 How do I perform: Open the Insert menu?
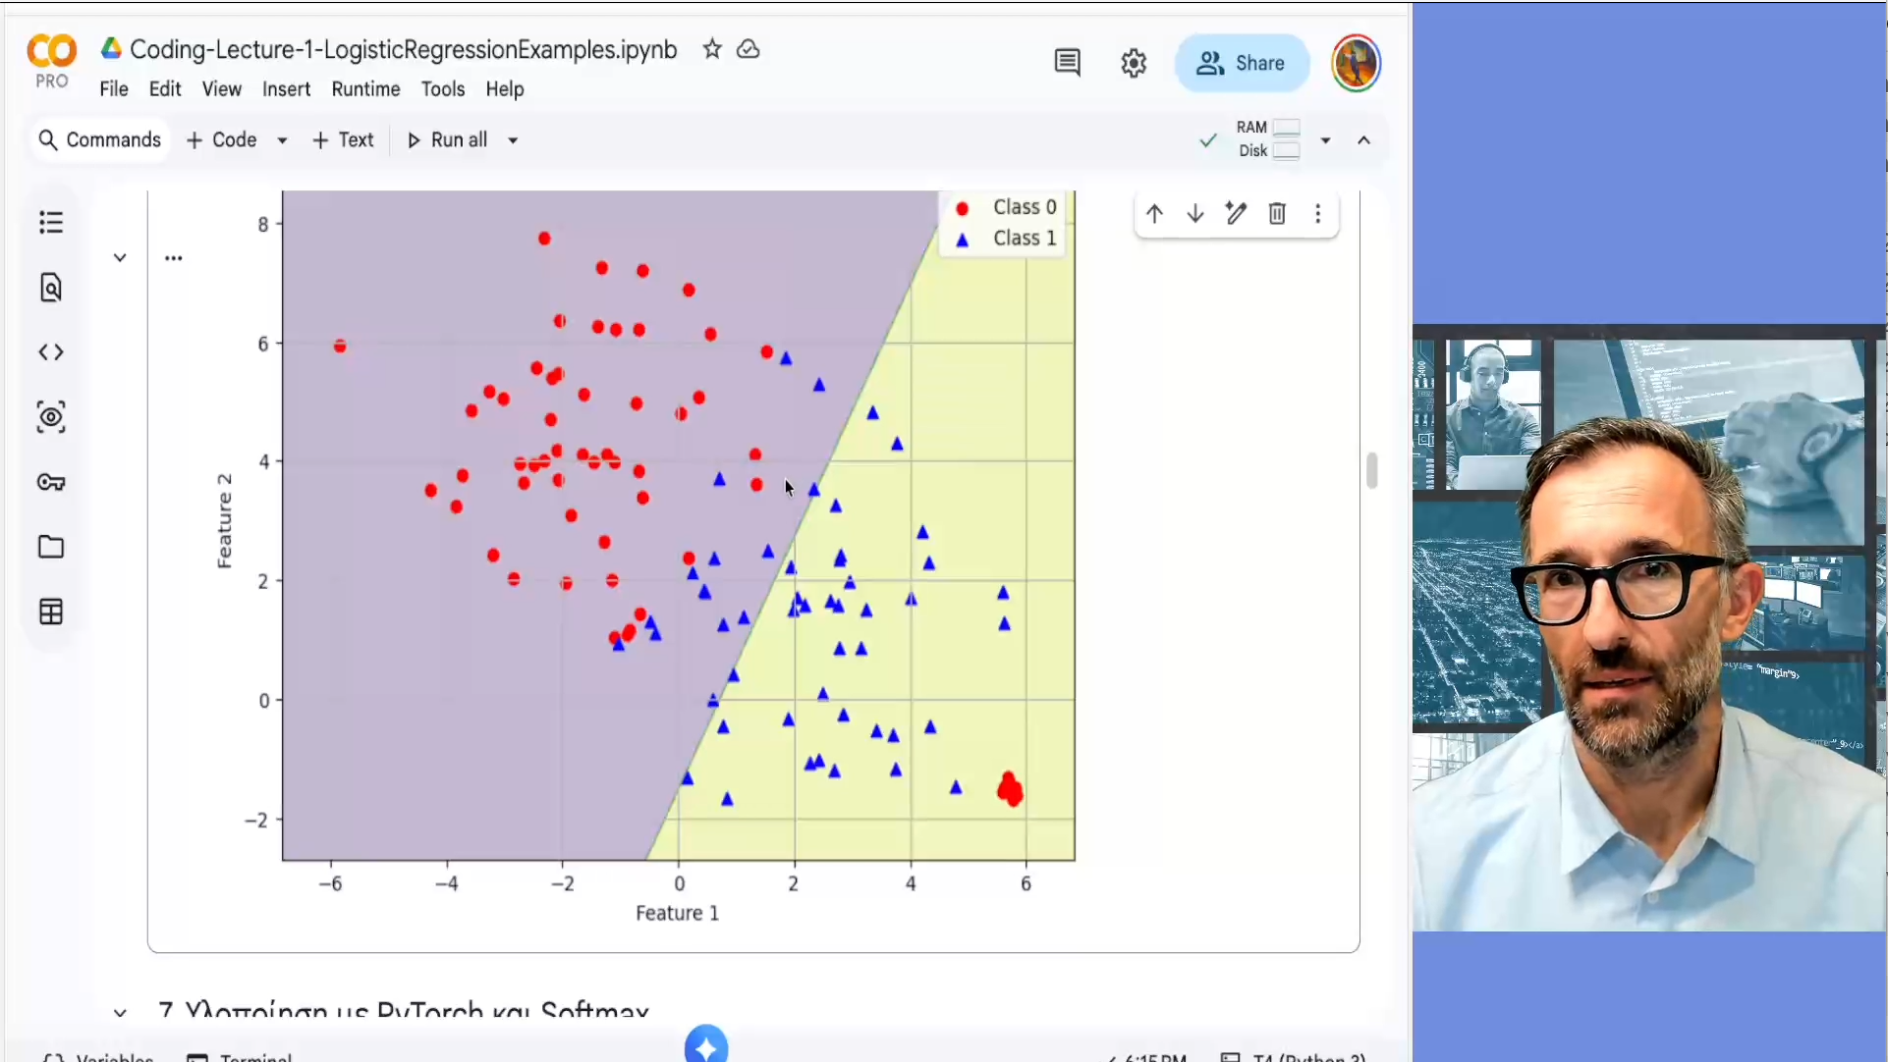[x=286, y=89]
